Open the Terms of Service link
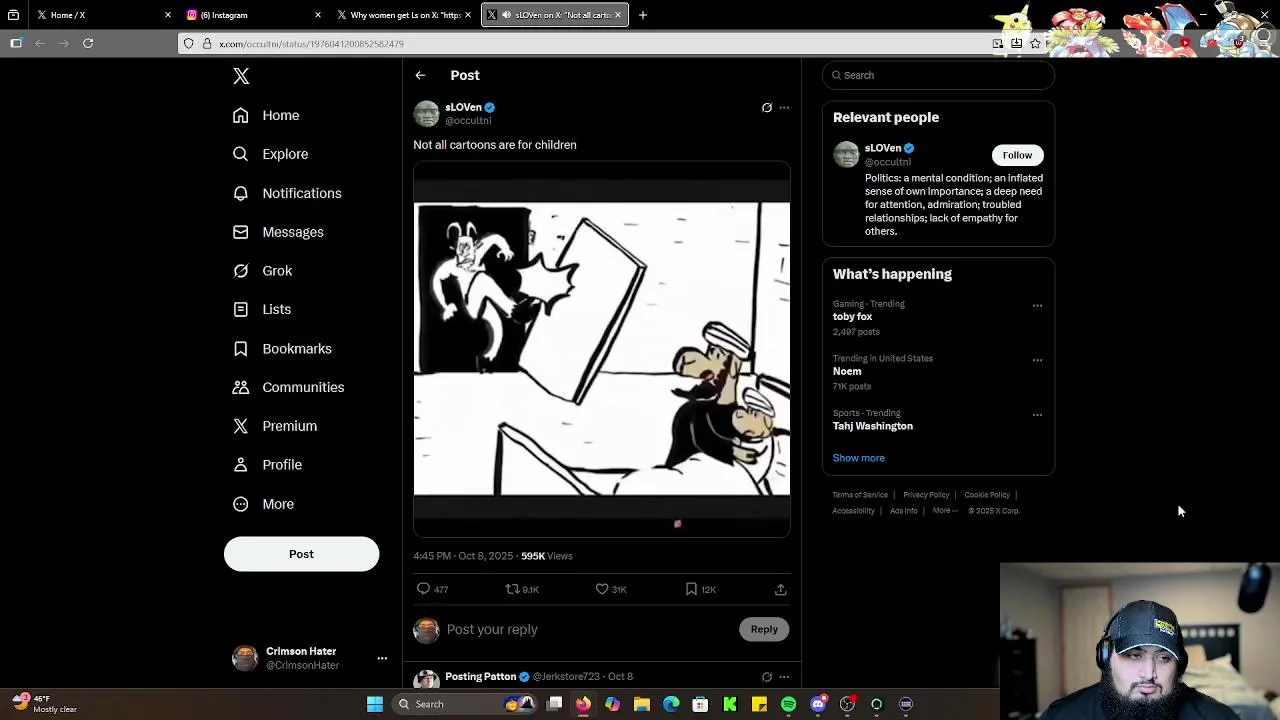Screen dimensions: 1280x720 860,495
